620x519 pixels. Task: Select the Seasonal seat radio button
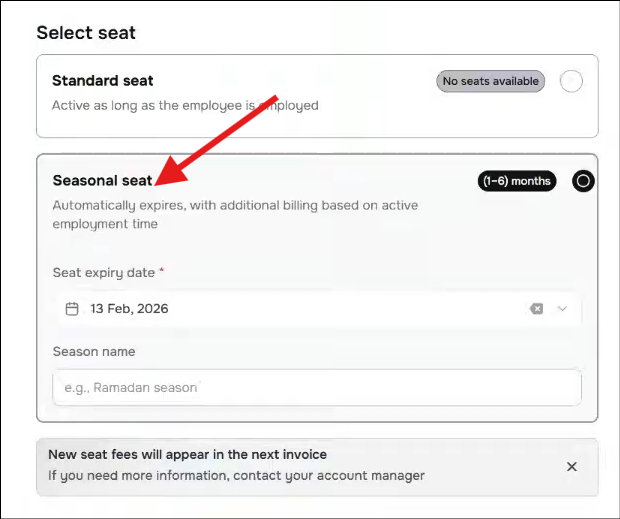coord(583,181)
